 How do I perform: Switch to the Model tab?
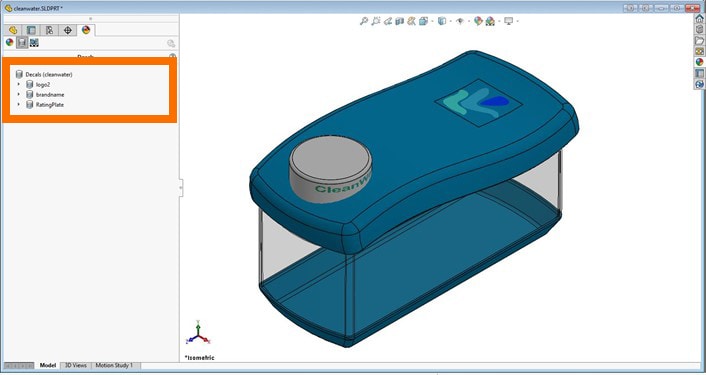pyautogui.click(x=48, y=366)
